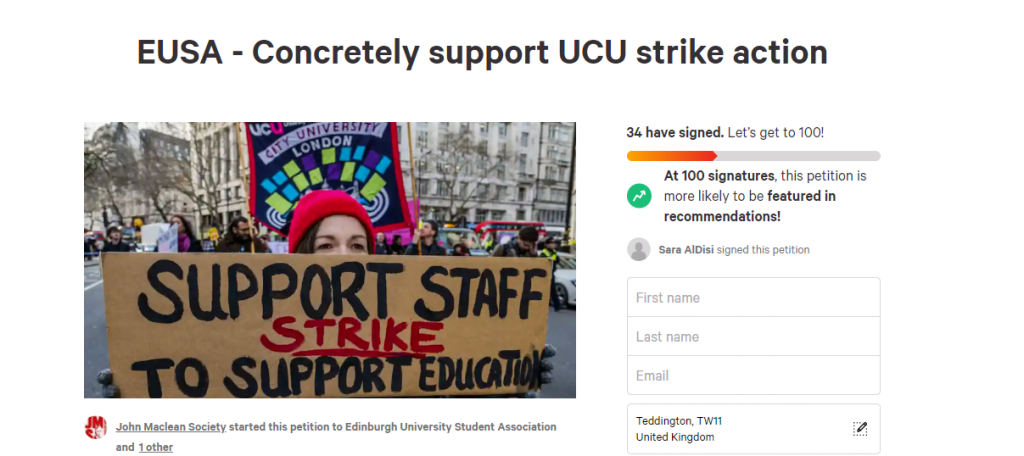
Task: Click the Sara AlDisi signer name
Action: coord(686,250)
